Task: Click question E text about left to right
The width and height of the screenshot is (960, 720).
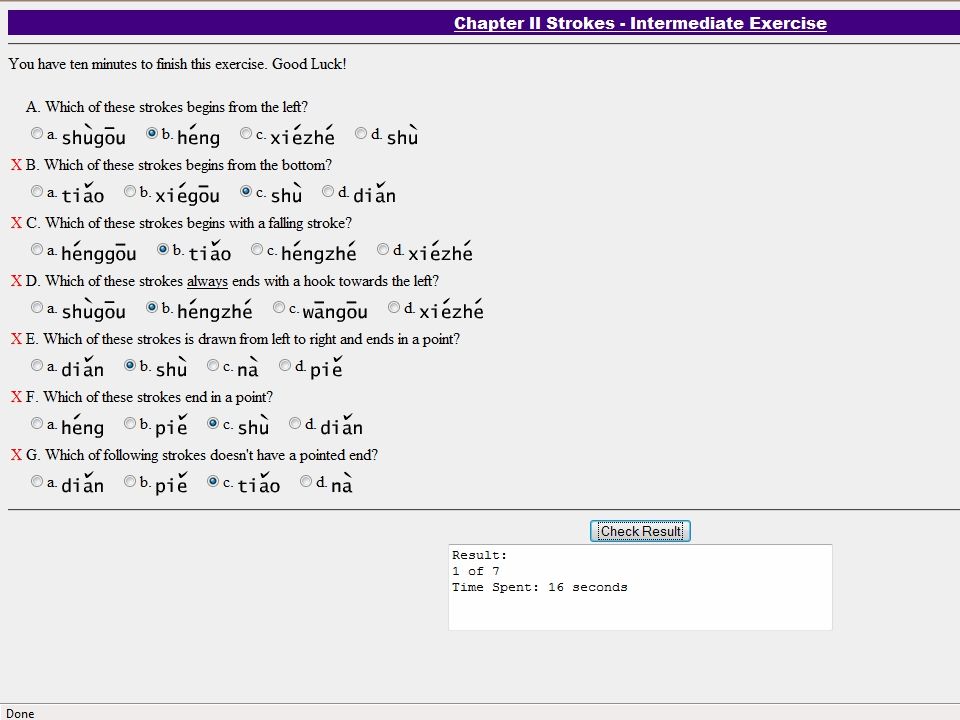Action: coord(242,339)
